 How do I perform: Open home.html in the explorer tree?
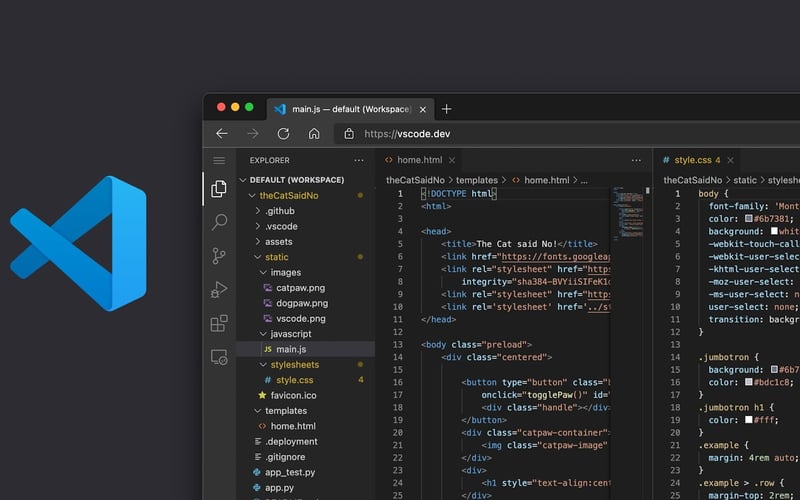[x=293, y=426]
